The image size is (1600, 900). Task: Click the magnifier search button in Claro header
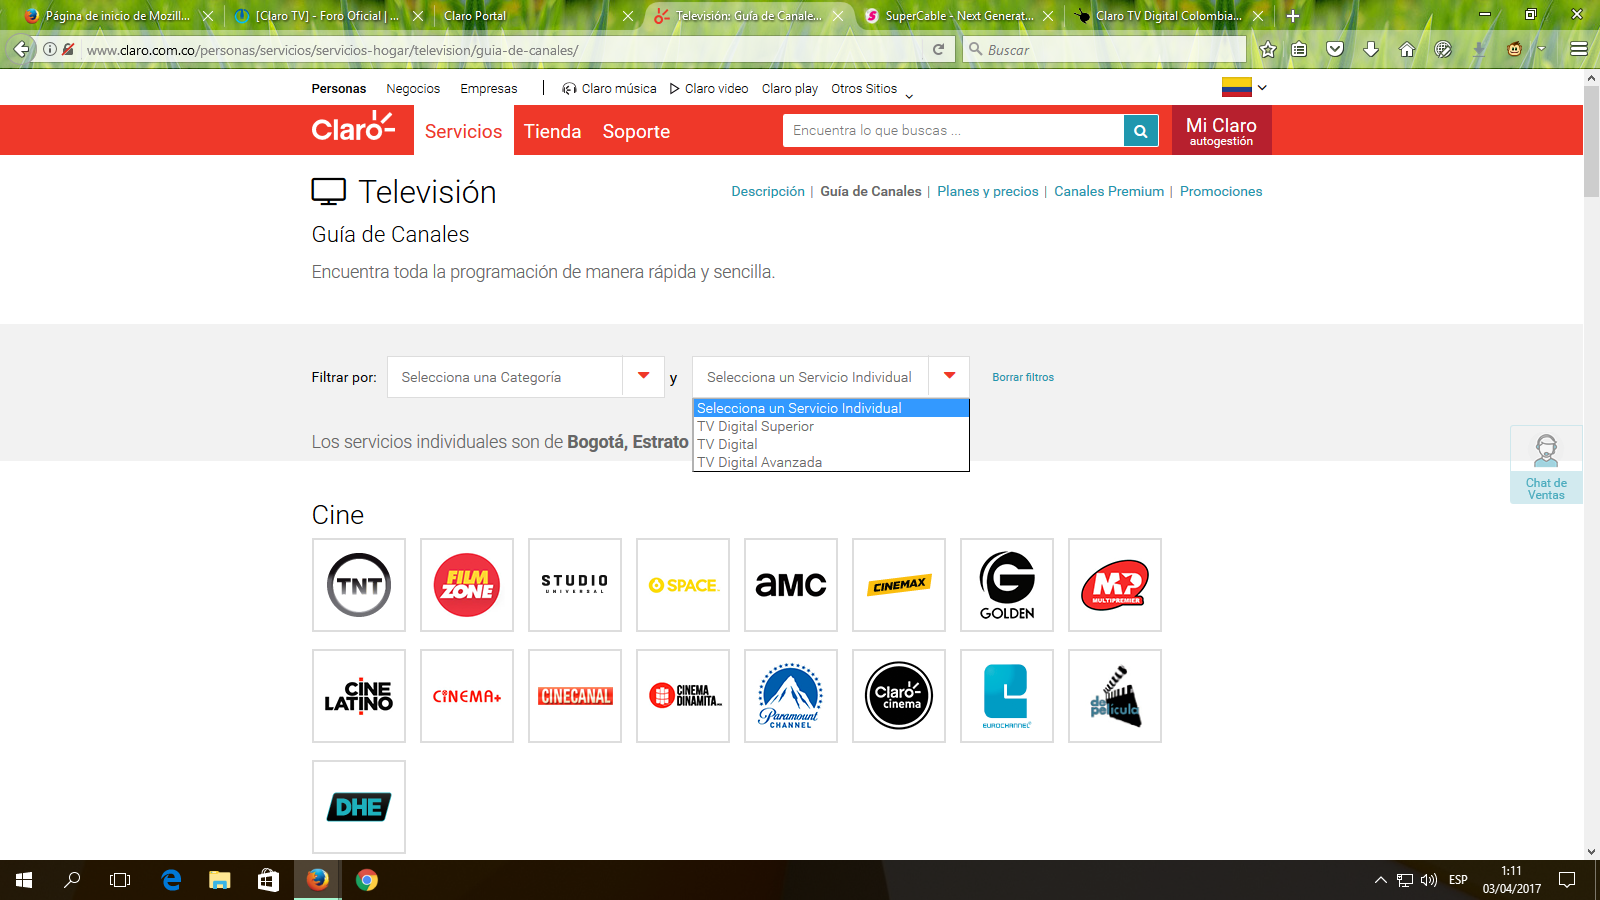coord(1140,131)
